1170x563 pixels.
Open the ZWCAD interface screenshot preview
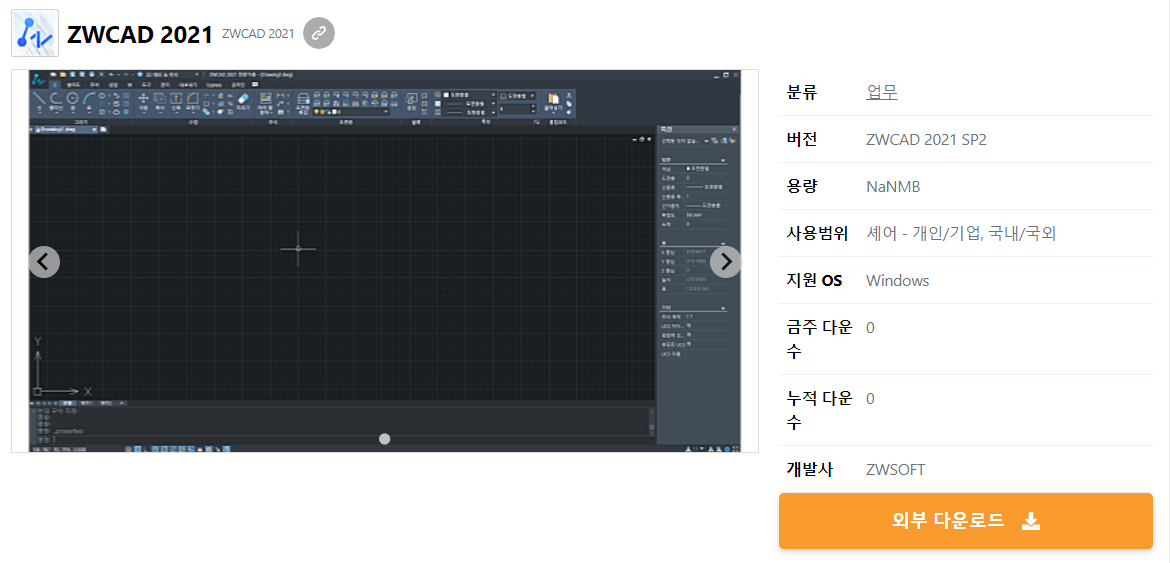click(384, 261)
